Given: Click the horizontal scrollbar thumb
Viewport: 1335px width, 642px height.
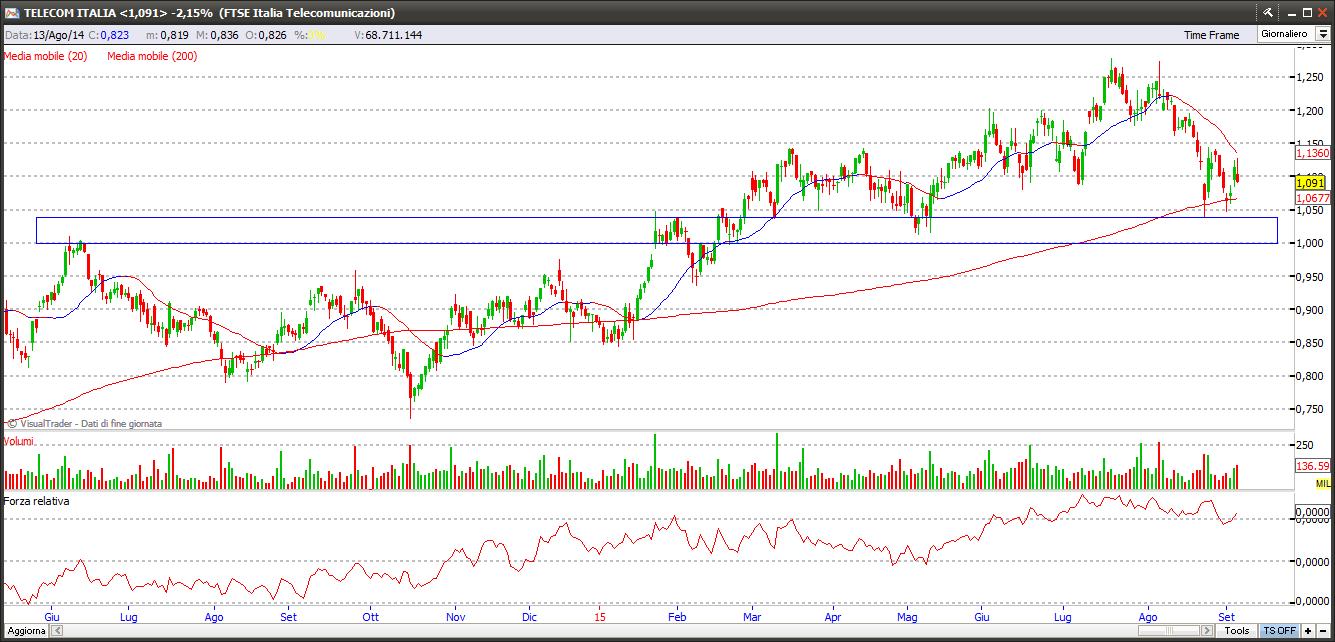Looking at the screenshot, I should (x=1171, y=631).
